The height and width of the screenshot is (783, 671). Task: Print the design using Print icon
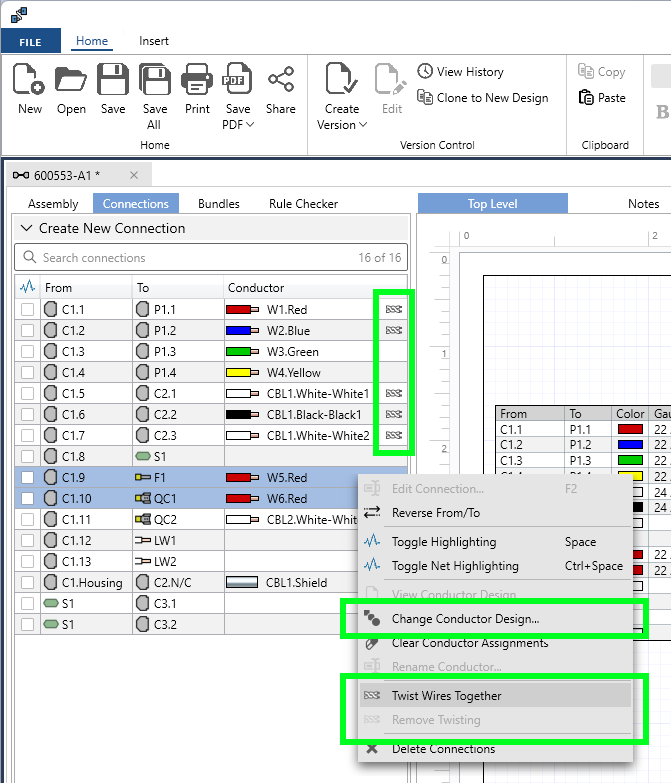click(197, 79)
